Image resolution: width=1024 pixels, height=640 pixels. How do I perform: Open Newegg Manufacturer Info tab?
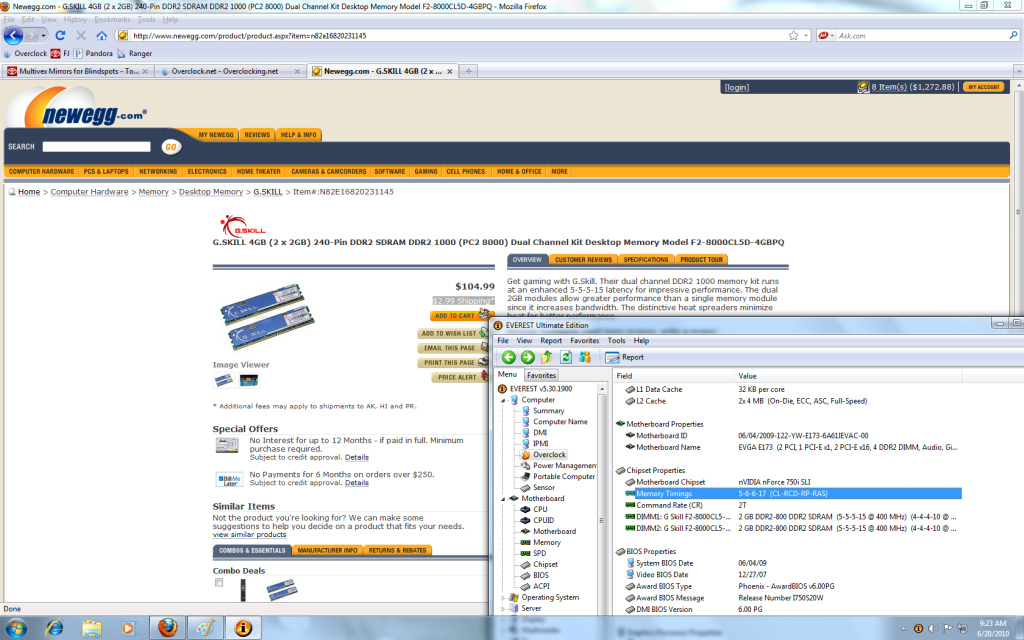327,551
